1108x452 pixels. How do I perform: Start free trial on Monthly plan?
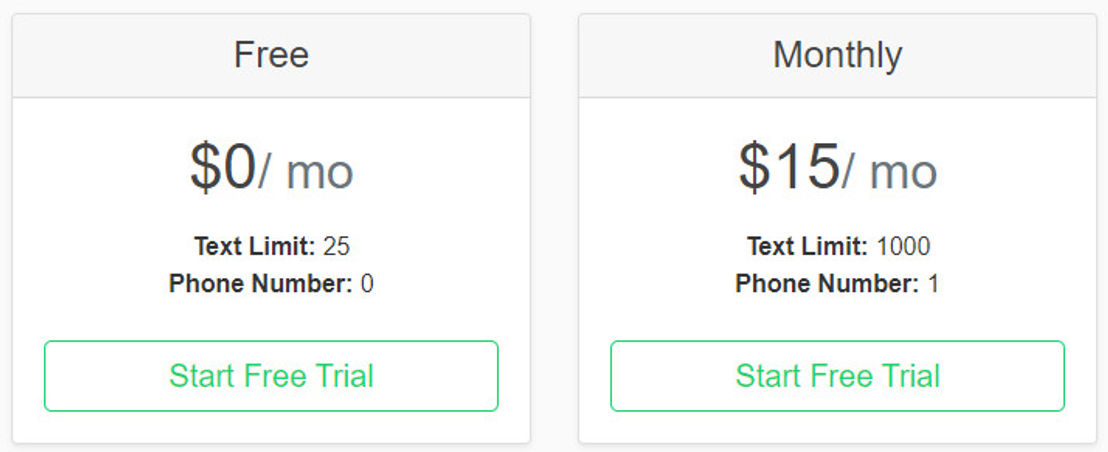point(837,376)
